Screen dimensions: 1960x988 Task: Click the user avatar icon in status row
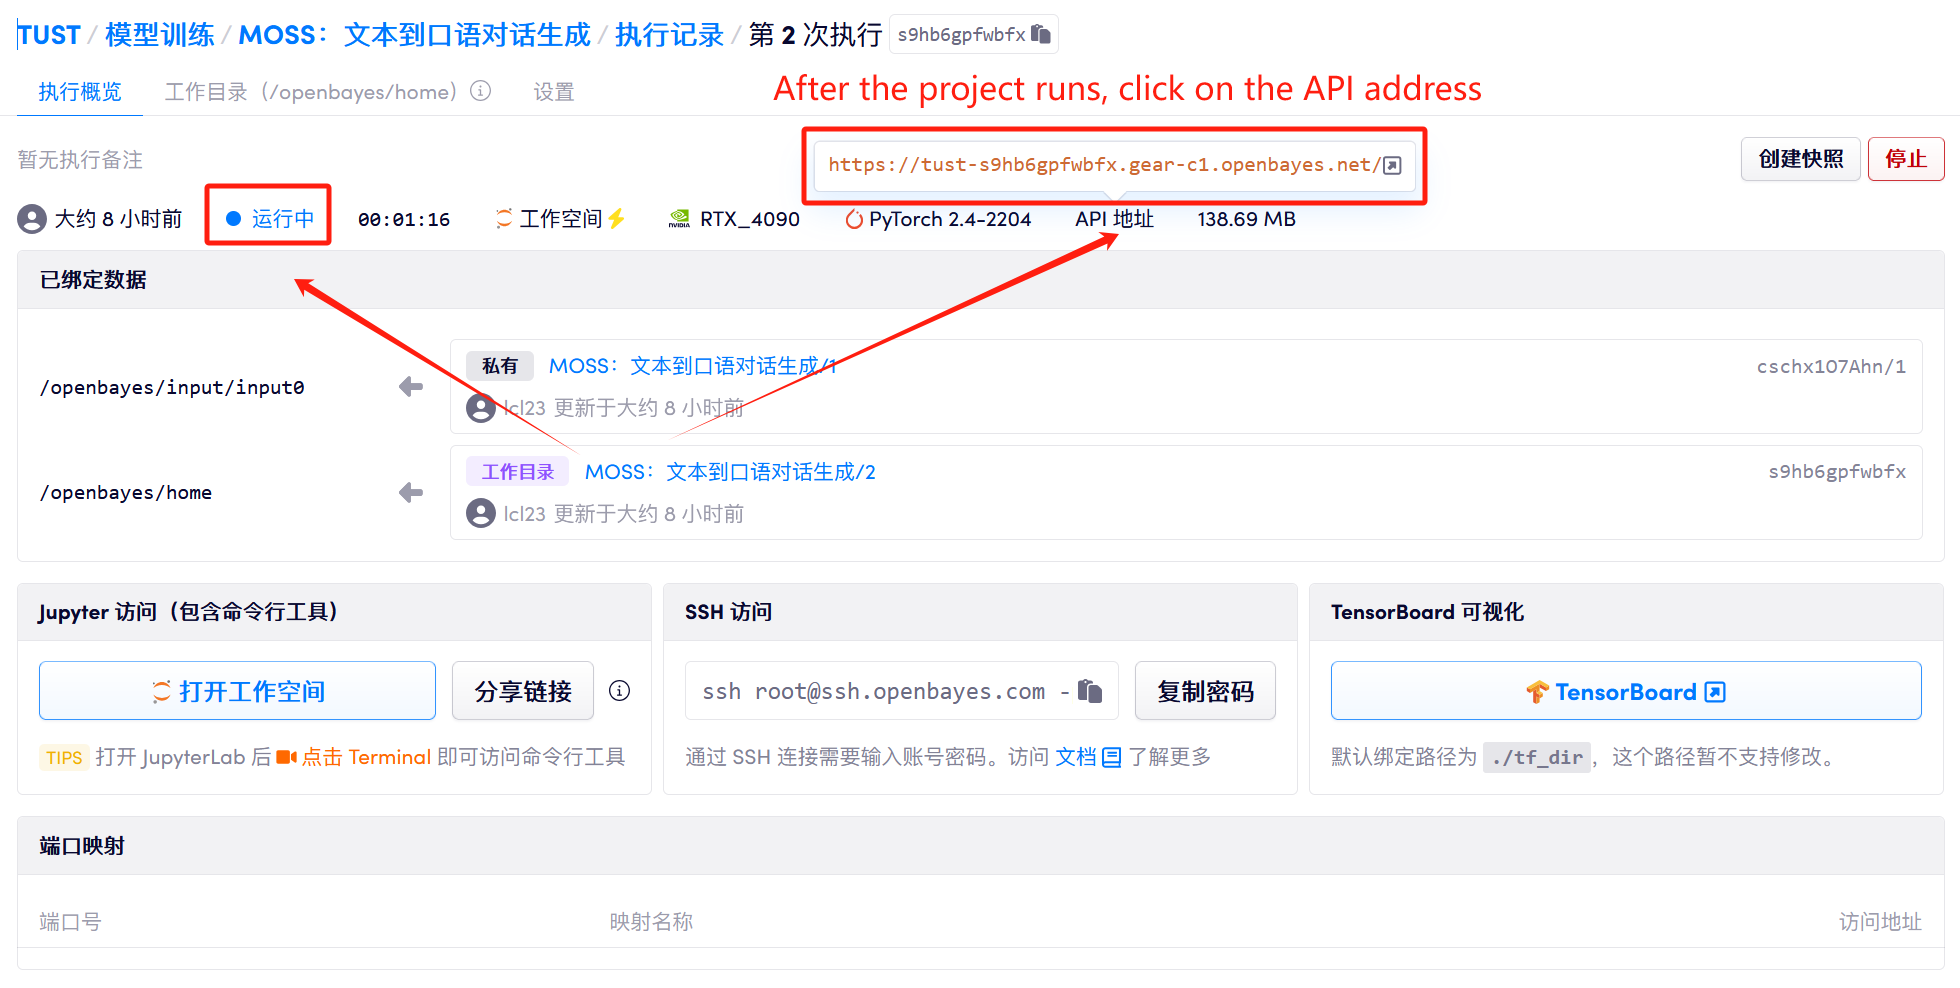(32, 219)
